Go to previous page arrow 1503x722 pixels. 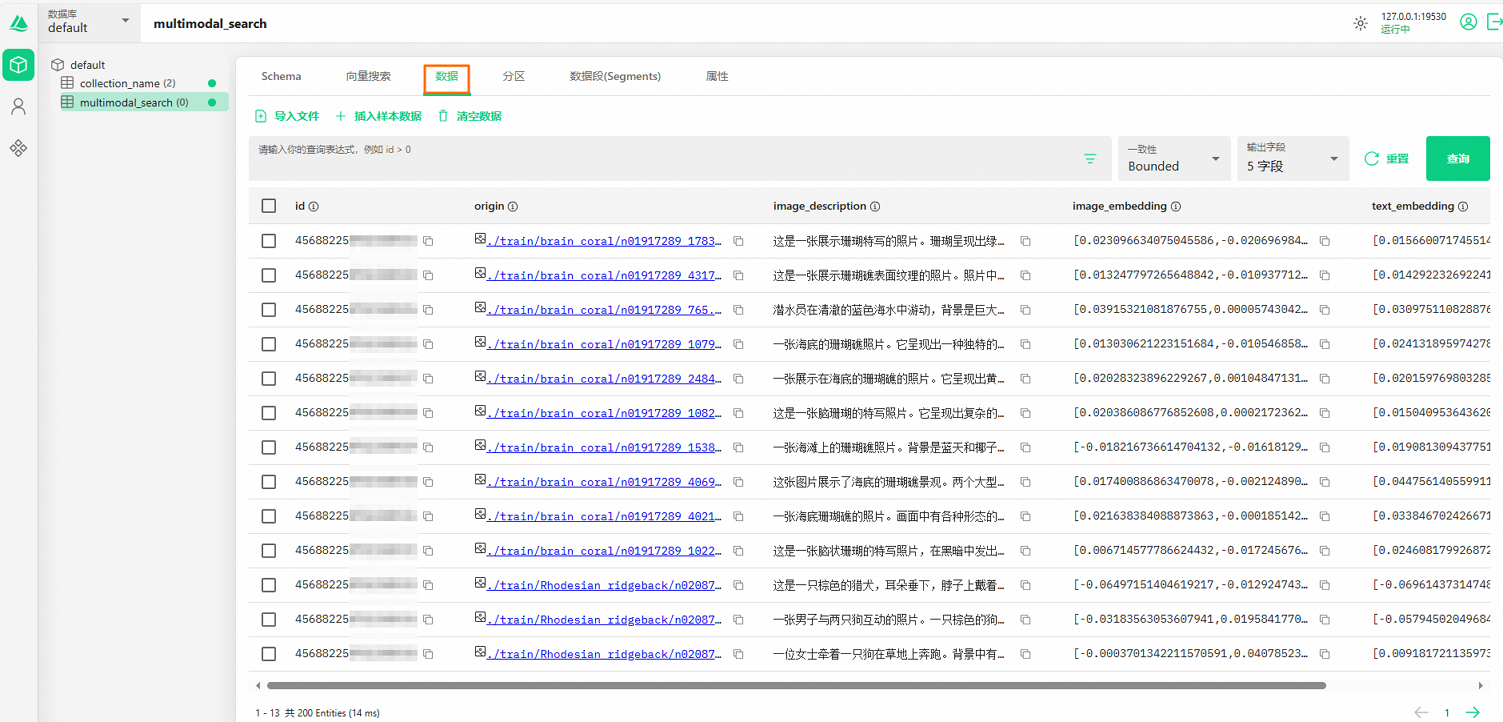click(x=1421, y=712)
